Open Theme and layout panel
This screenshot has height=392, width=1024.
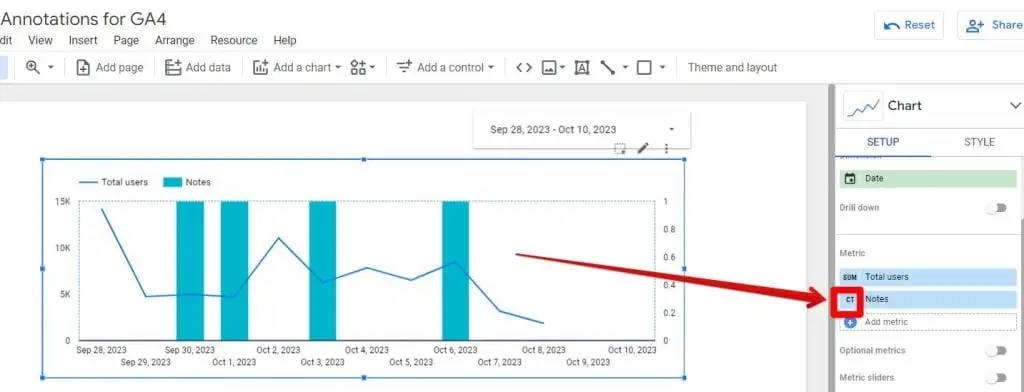click(732, 67)
